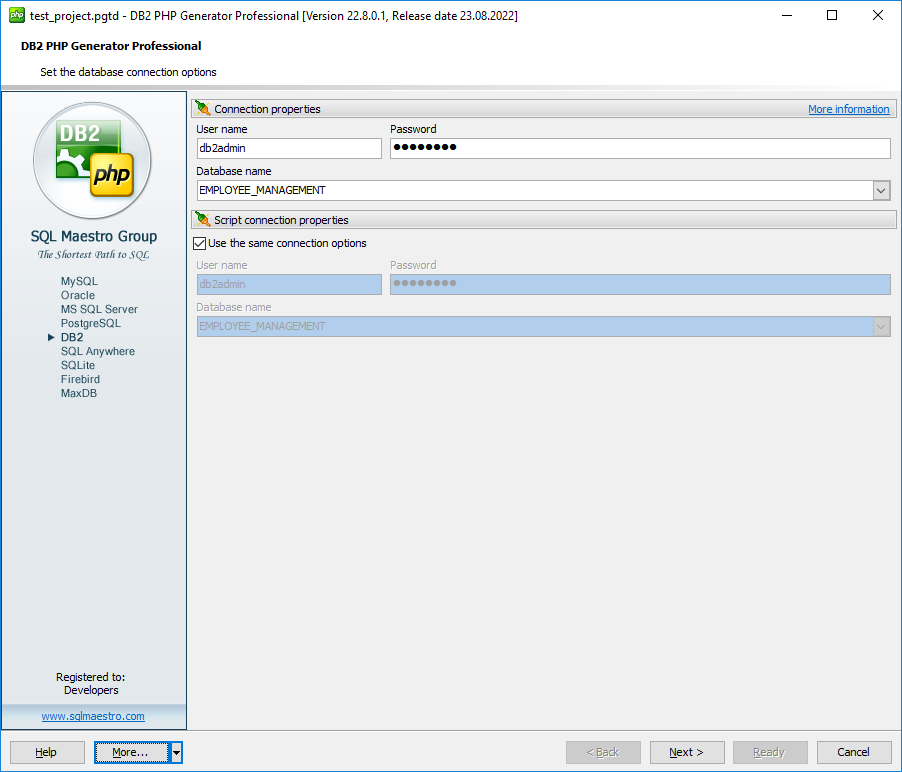The image size is (902, 772).
Task: Open the Database name dropdown
Action: point(881,190)
